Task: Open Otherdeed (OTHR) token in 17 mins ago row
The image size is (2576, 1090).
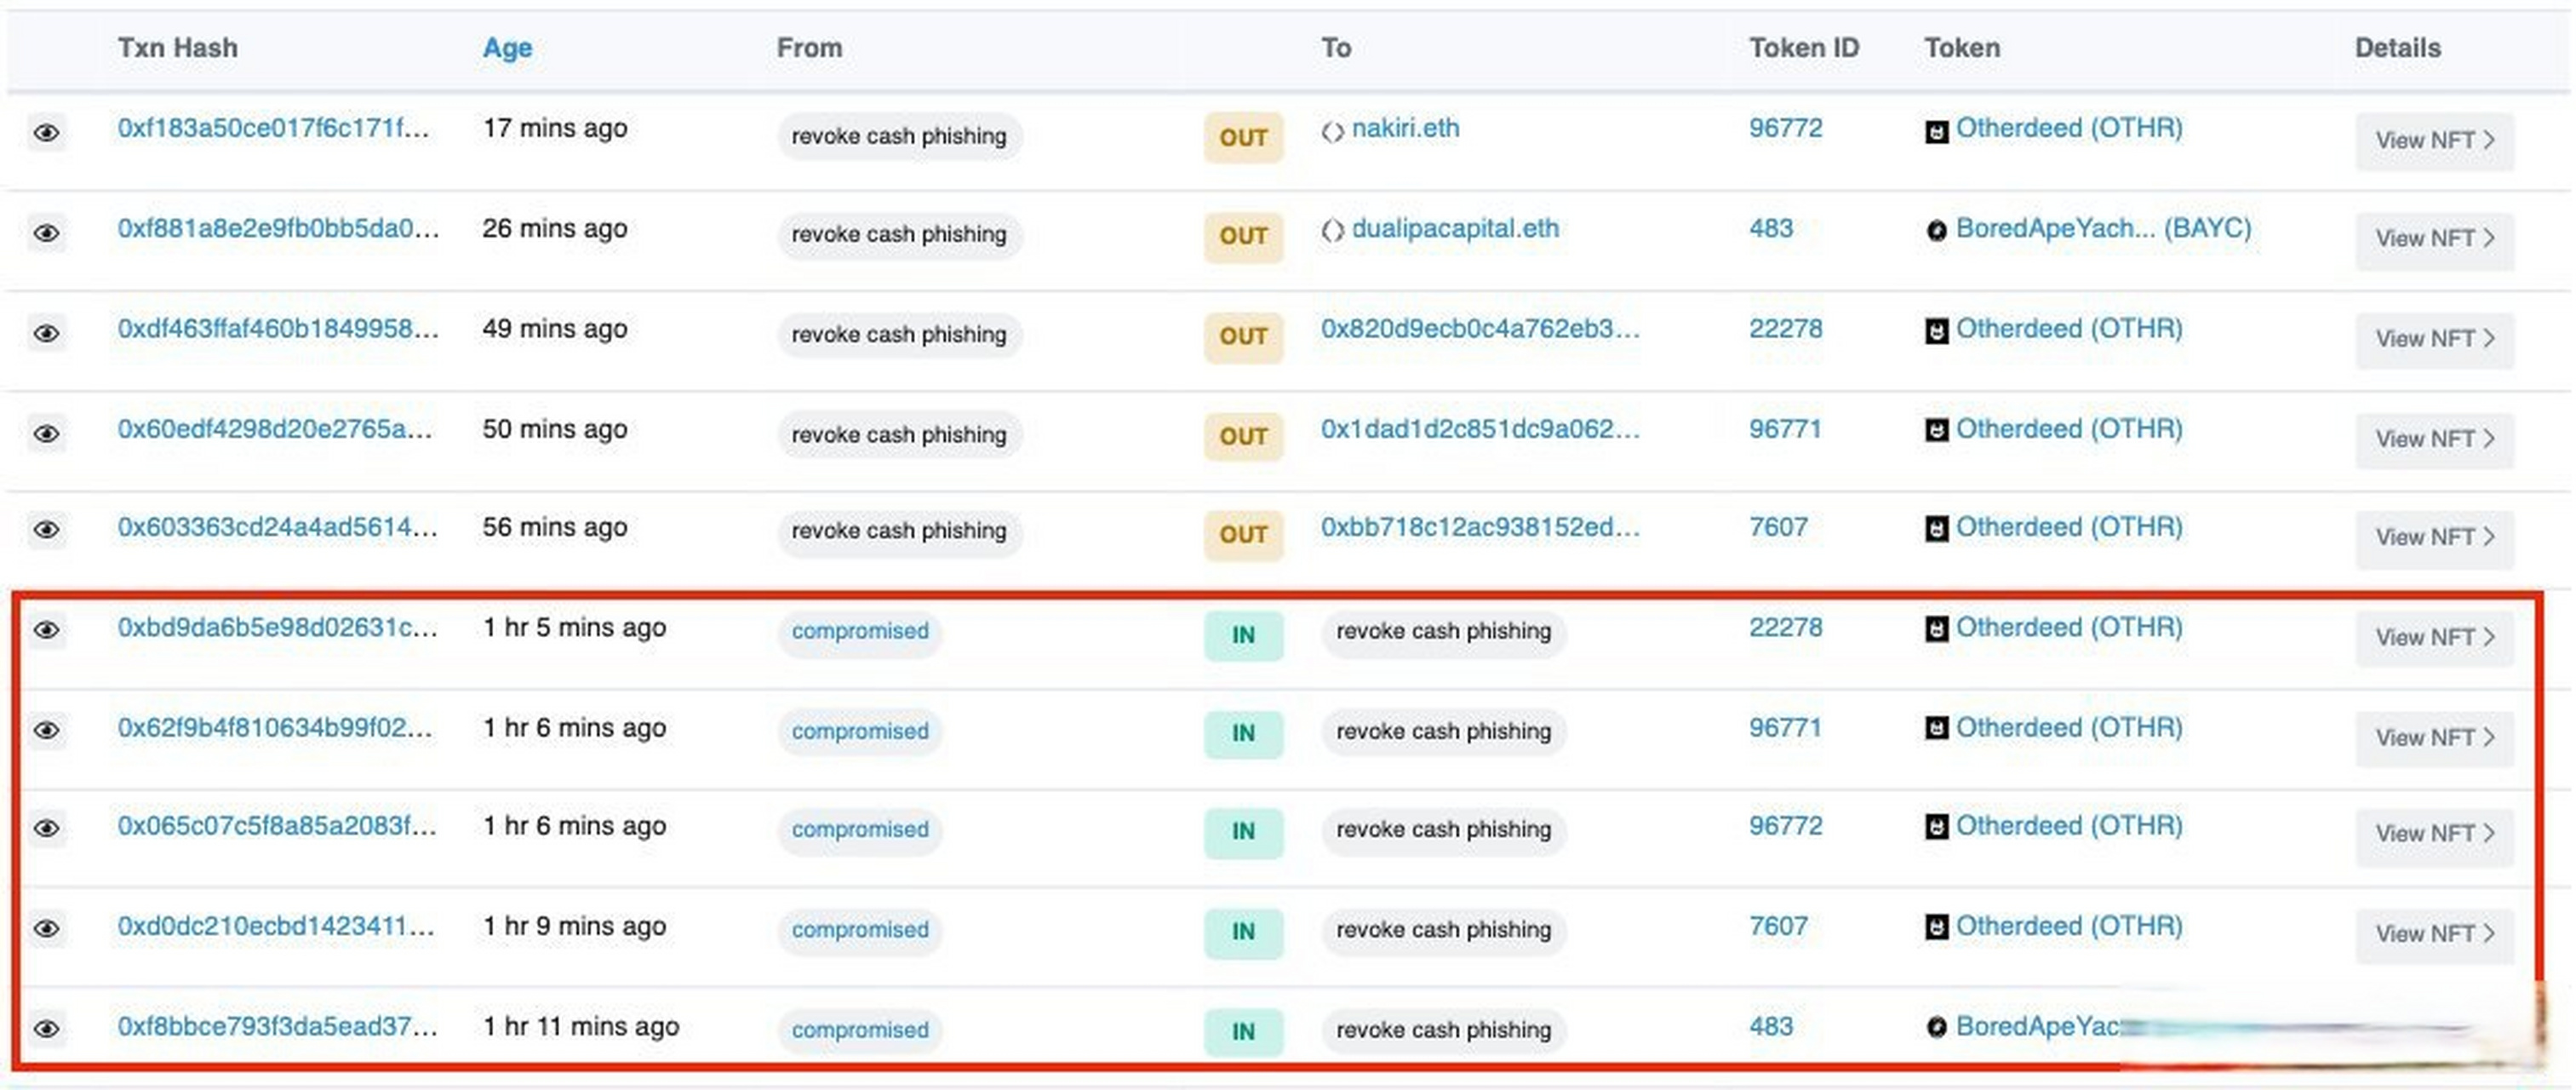Action: coord(2069,128)
